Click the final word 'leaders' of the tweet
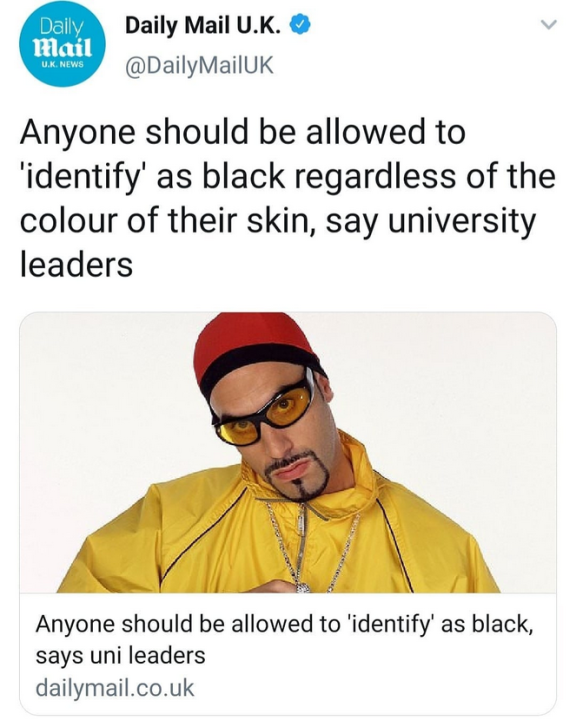The width and height of the screenshot is (576, 720). click(x=76, y=264)
